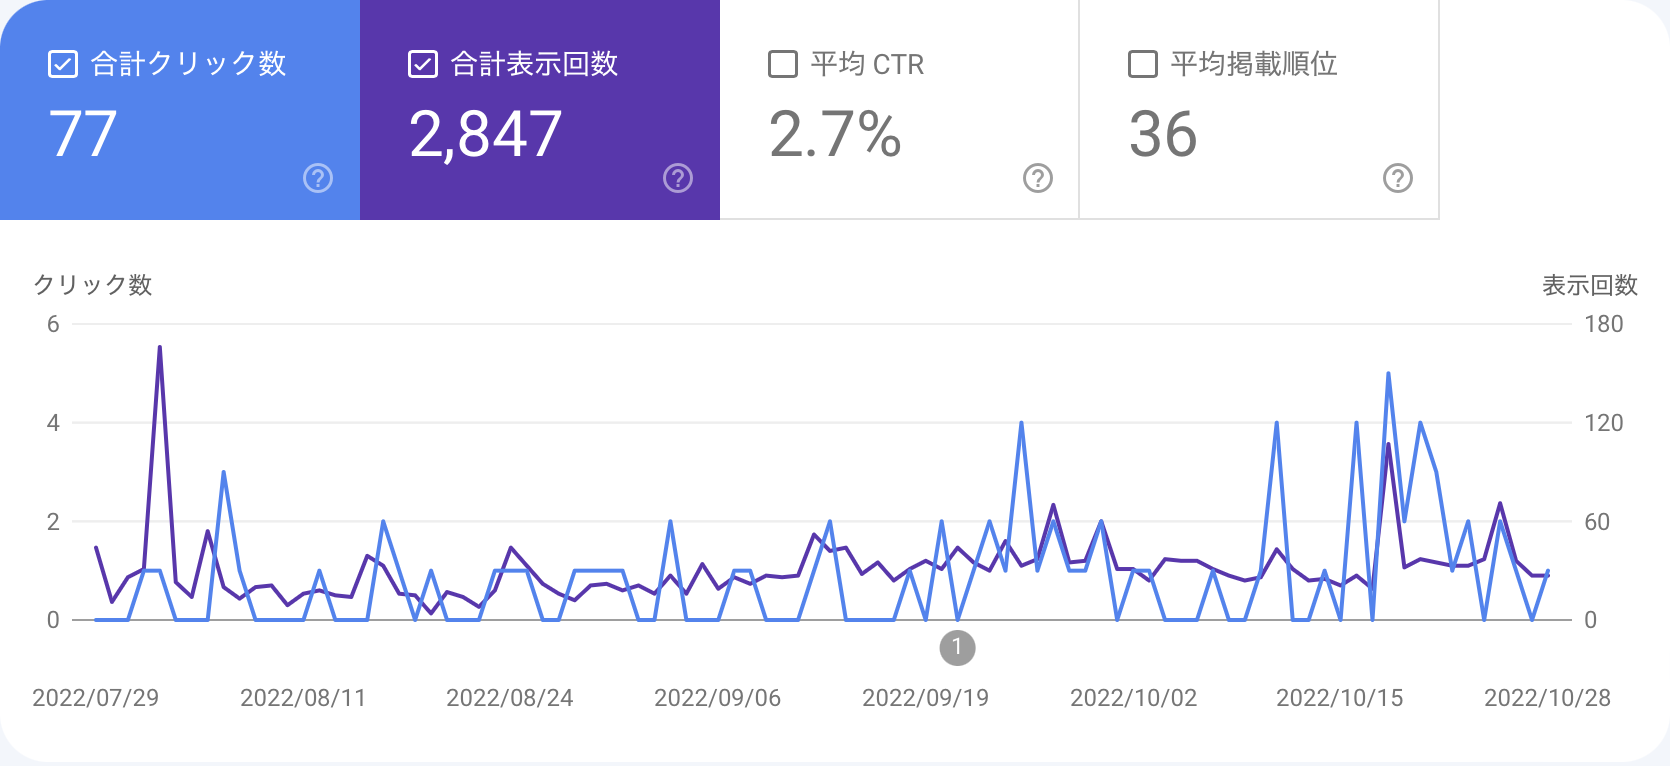Click the date label 2022/07/29
The width and height of the screenshot is (1670, 766).
click(x=96, y=698)
